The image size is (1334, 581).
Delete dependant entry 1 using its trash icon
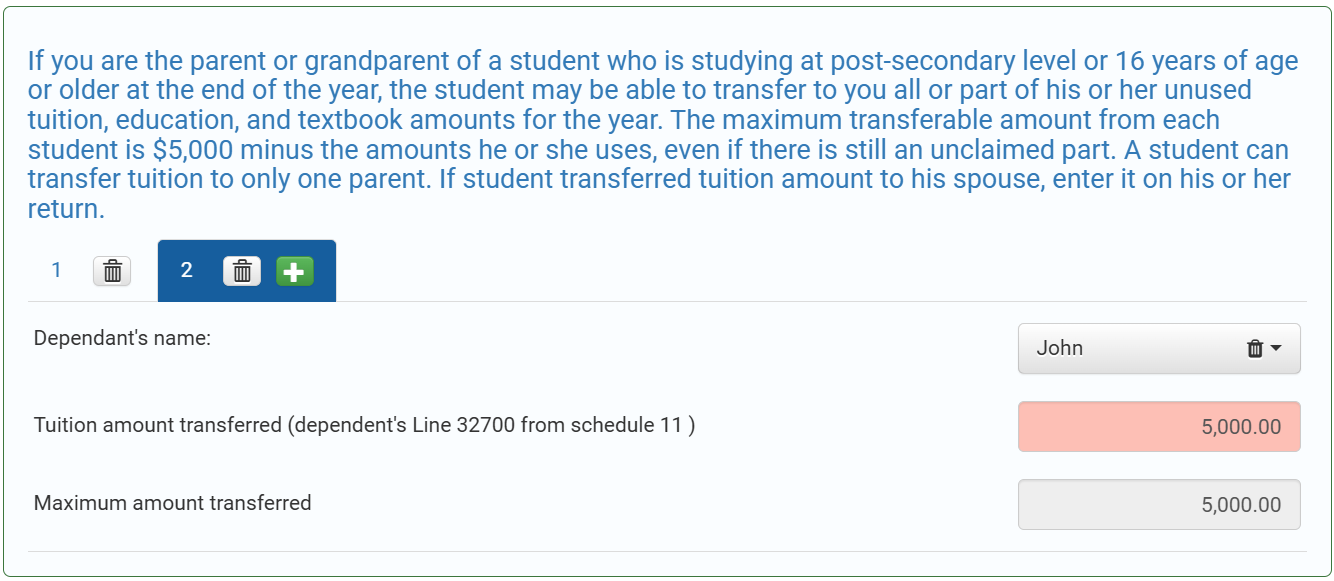pos(112,271)
